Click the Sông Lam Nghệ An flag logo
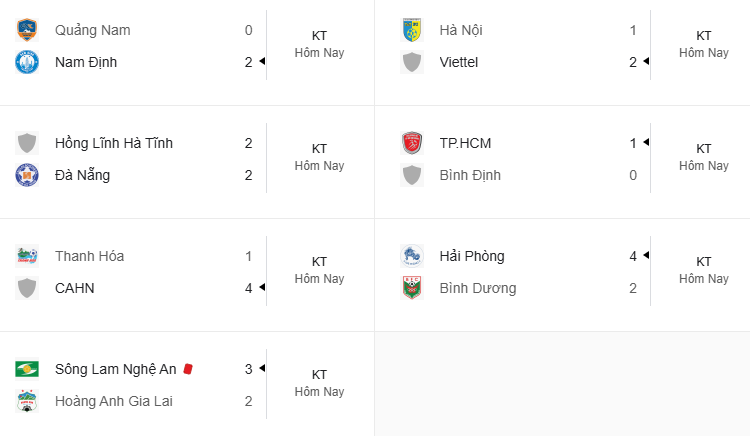750x436 pixels. point(27,369)
